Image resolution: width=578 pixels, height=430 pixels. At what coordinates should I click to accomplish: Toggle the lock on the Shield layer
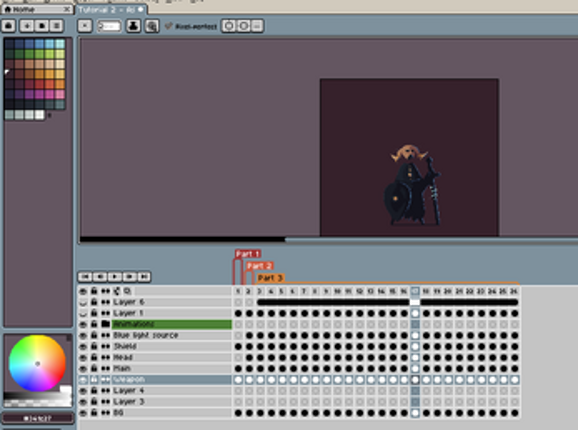point(94,346)
